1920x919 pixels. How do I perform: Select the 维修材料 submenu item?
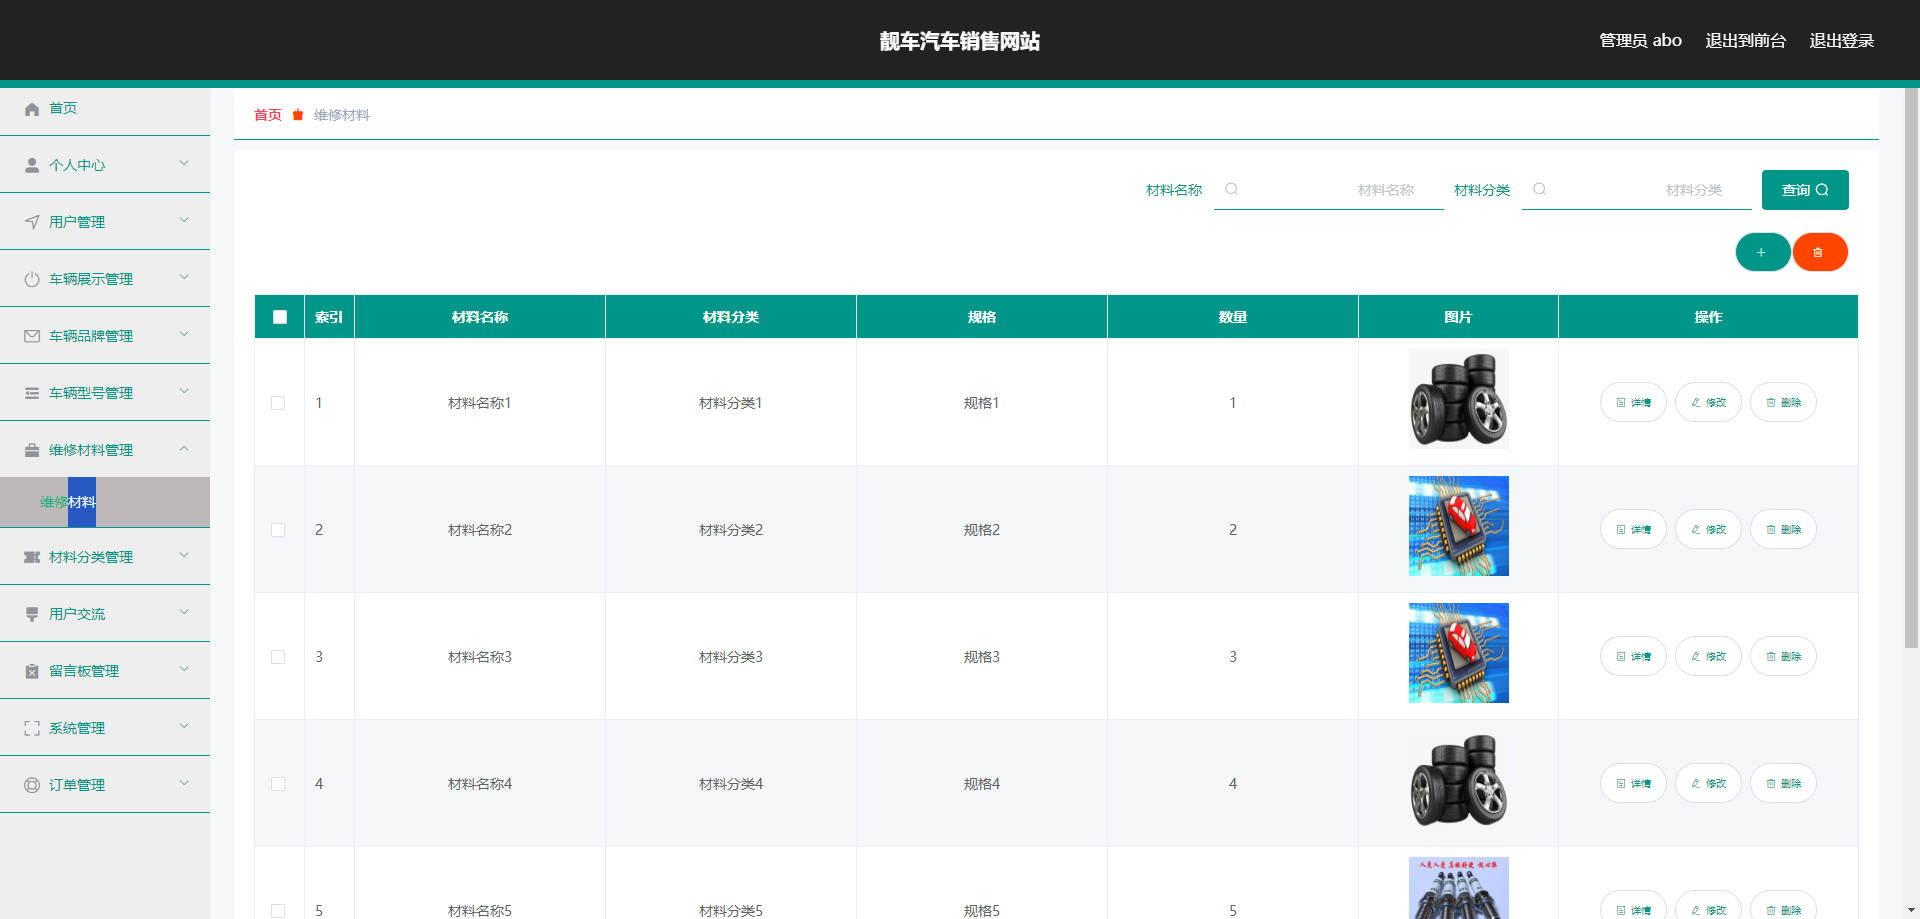click(105, 502)
